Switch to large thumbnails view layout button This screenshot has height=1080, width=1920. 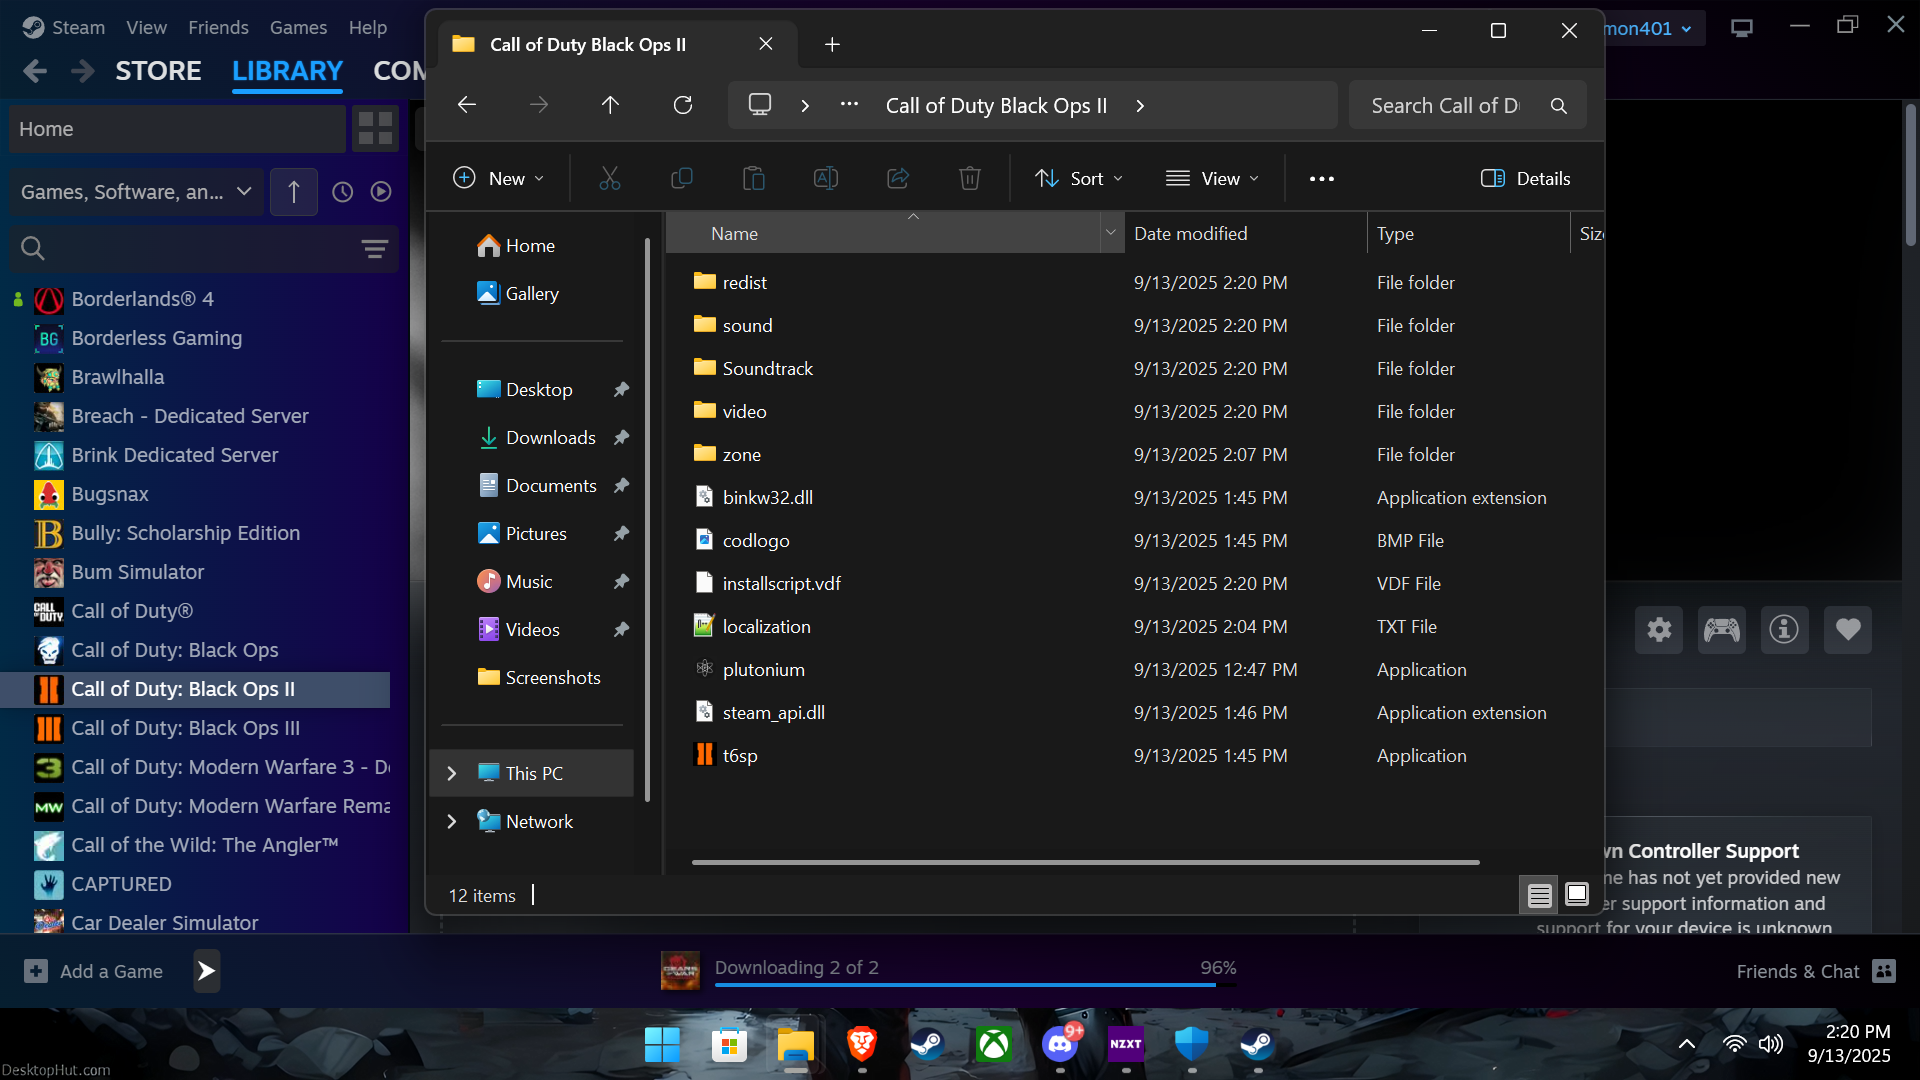coord(1577,895)
